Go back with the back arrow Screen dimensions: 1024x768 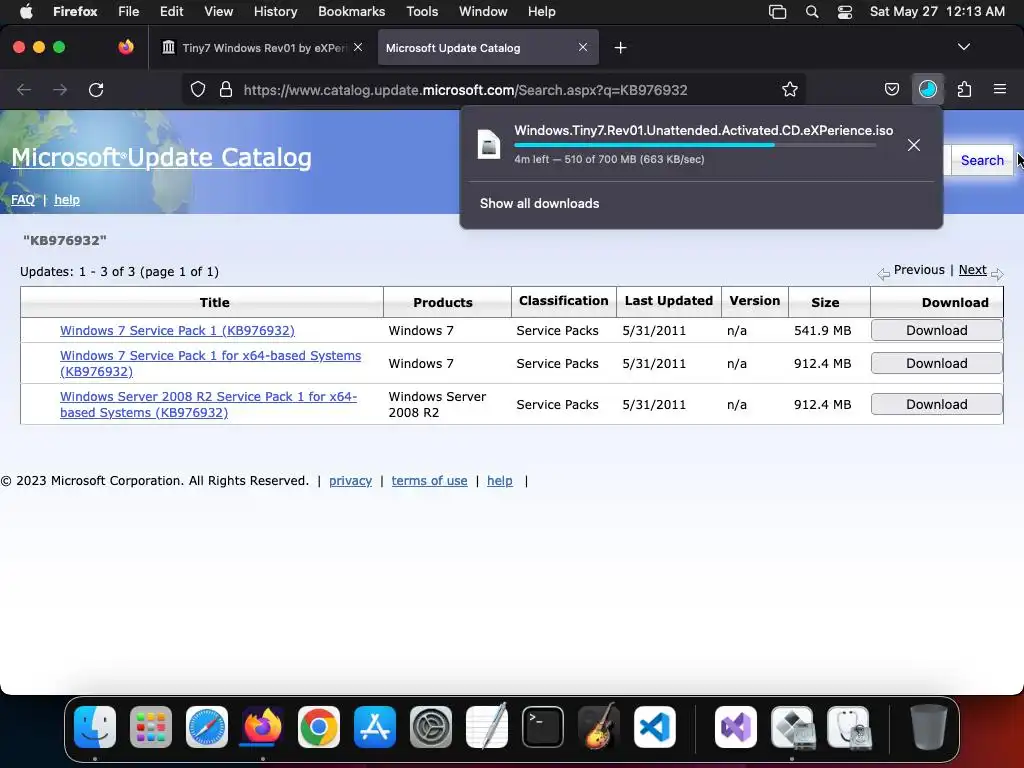24,89
